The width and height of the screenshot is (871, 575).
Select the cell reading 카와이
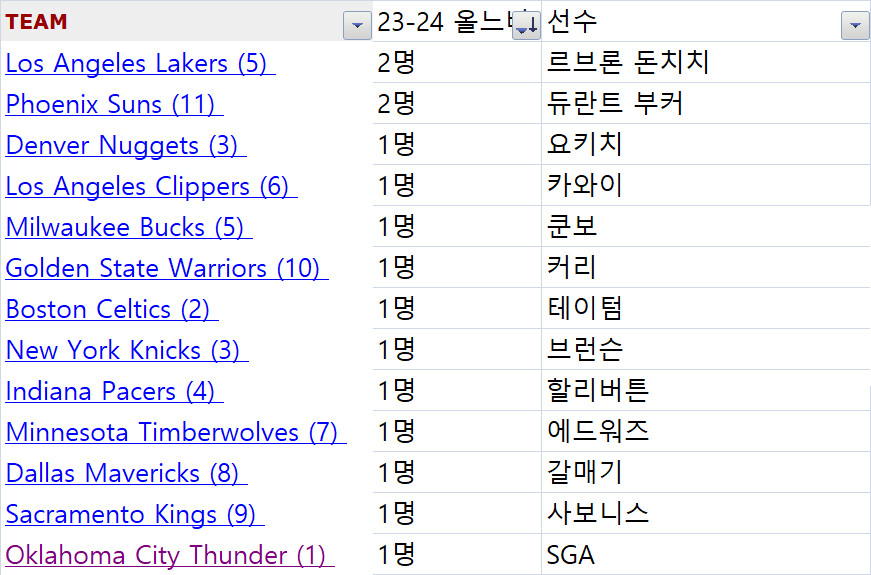[x=705, y=186]
